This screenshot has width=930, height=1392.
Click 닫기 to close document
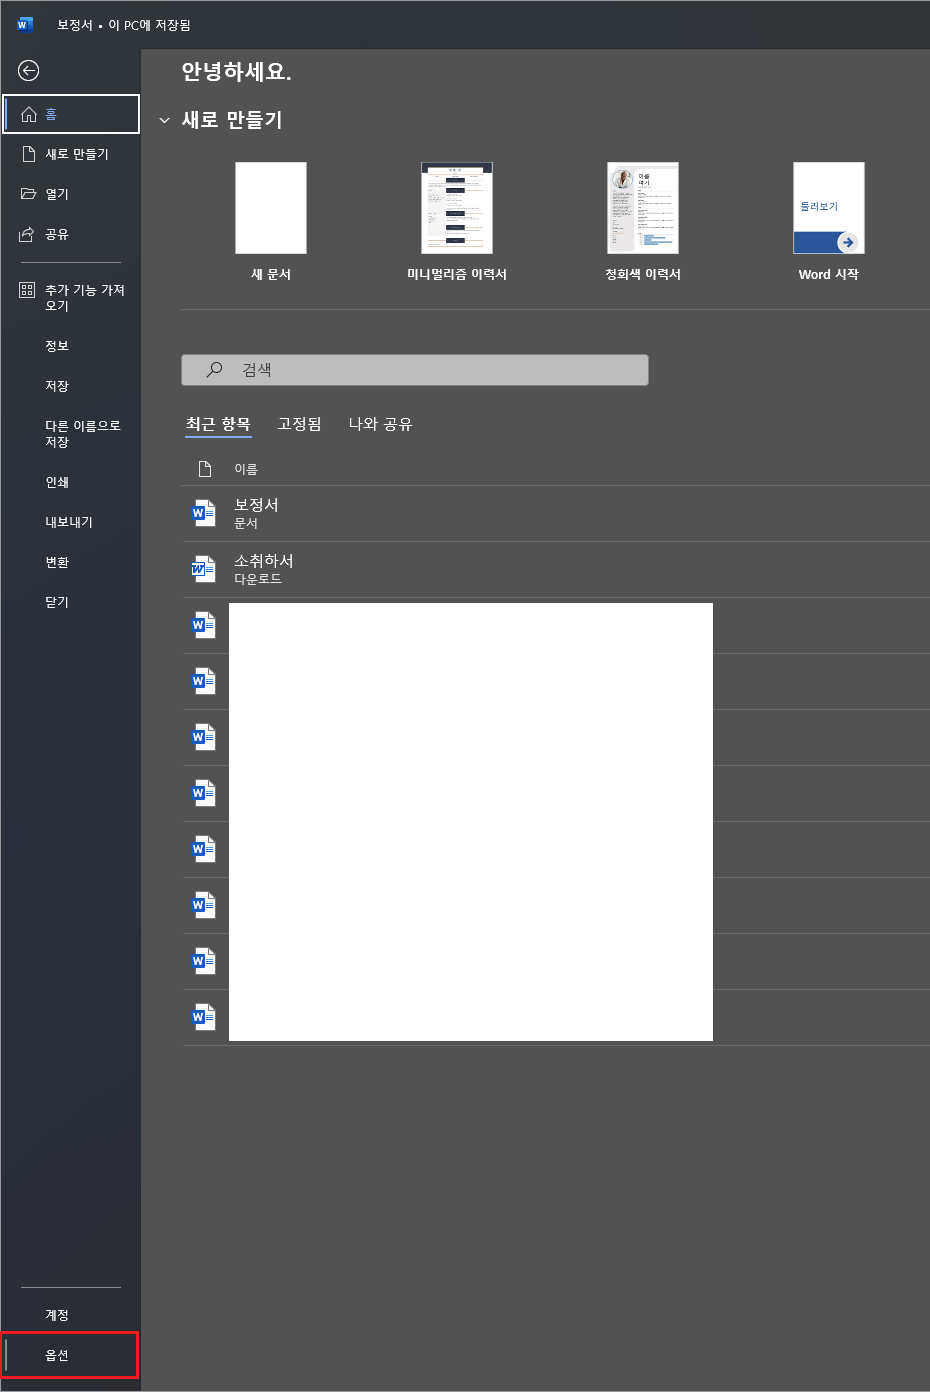tap(57, 602)
